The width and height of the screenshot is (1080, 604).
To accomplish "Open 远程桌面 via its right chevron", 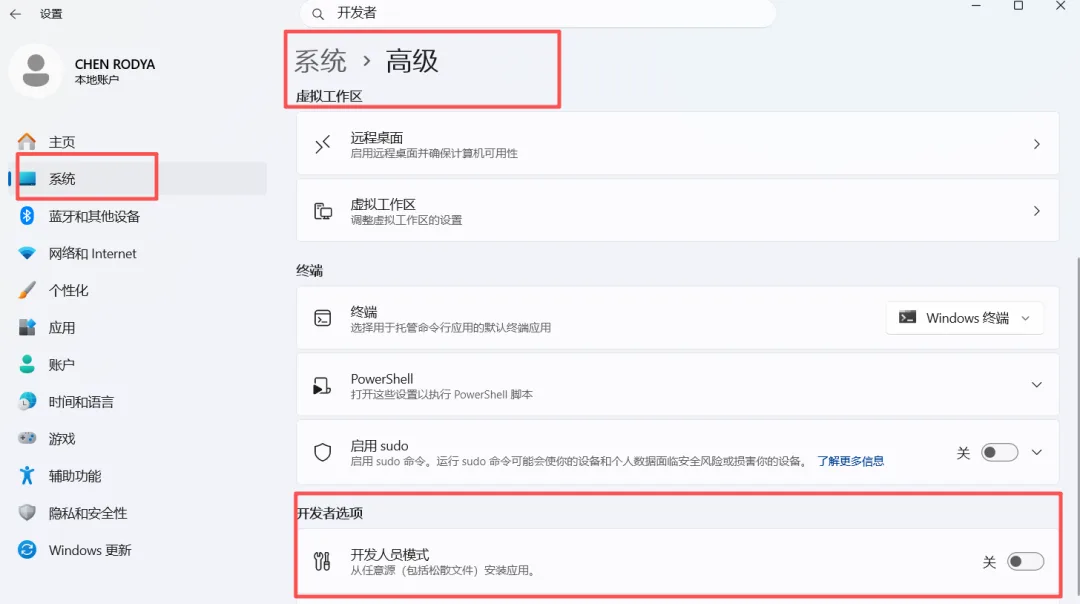I will tap(1036, 144).
